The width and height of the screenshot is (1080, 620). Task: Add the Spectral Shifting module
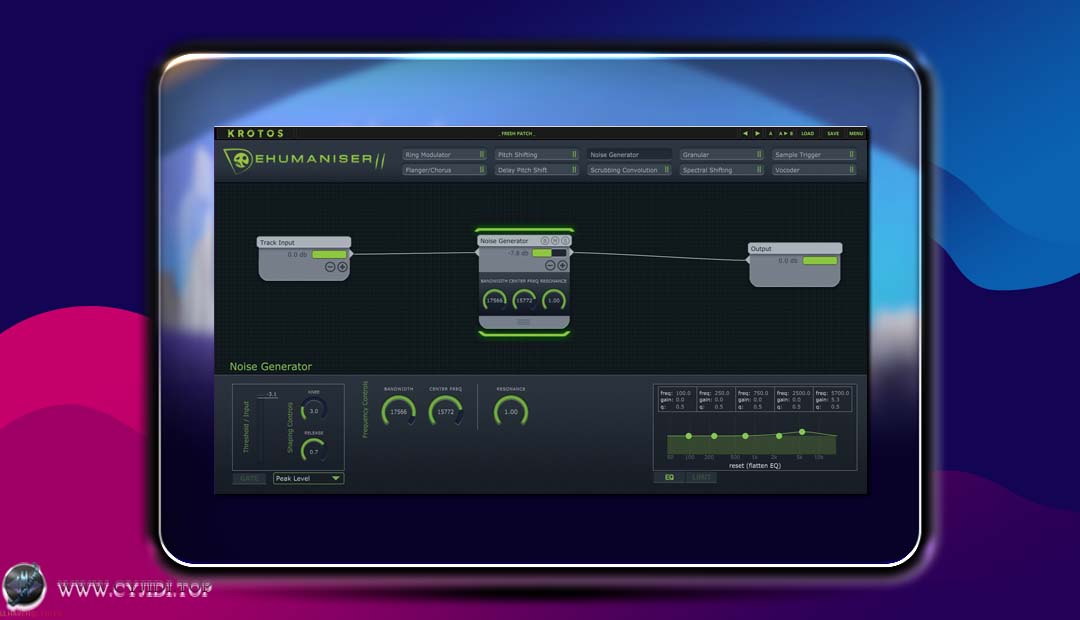(x=721, y=170)
